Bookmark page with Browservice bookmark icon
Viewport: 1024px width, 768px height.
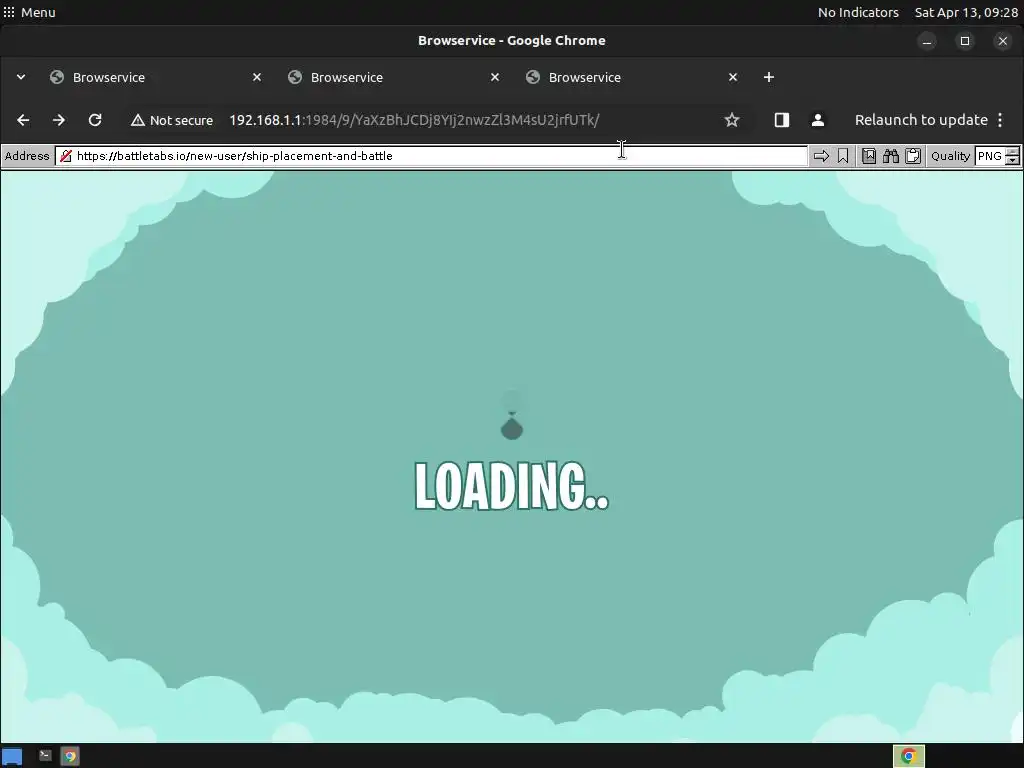point(843,156)
